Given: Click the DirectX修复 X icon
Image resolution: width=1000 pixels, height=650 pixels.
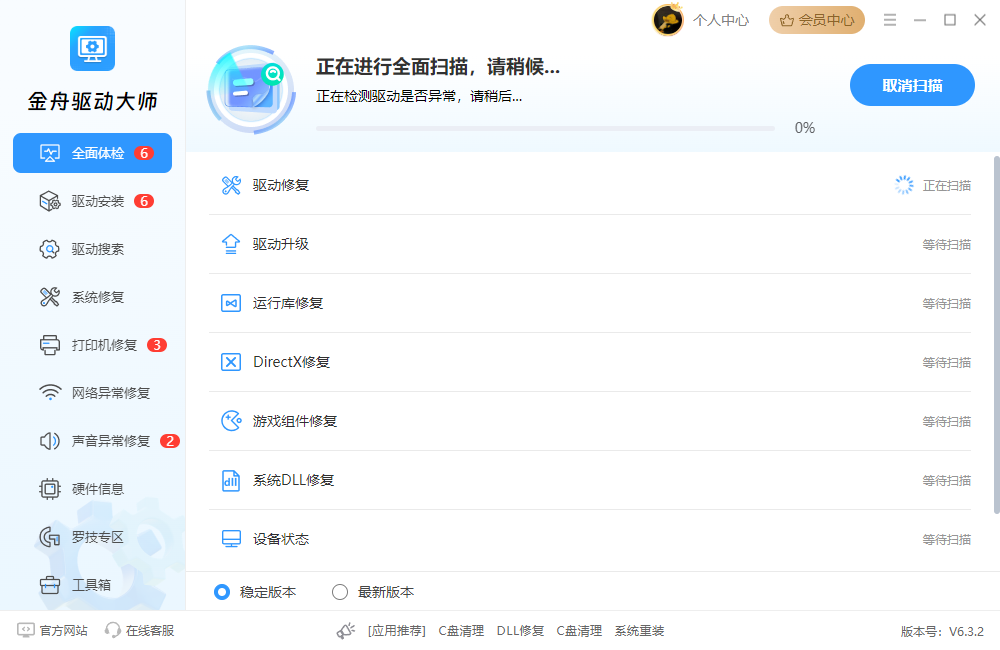Looking at the screenshot, I should pyautogui.click(x=231, y=362).
